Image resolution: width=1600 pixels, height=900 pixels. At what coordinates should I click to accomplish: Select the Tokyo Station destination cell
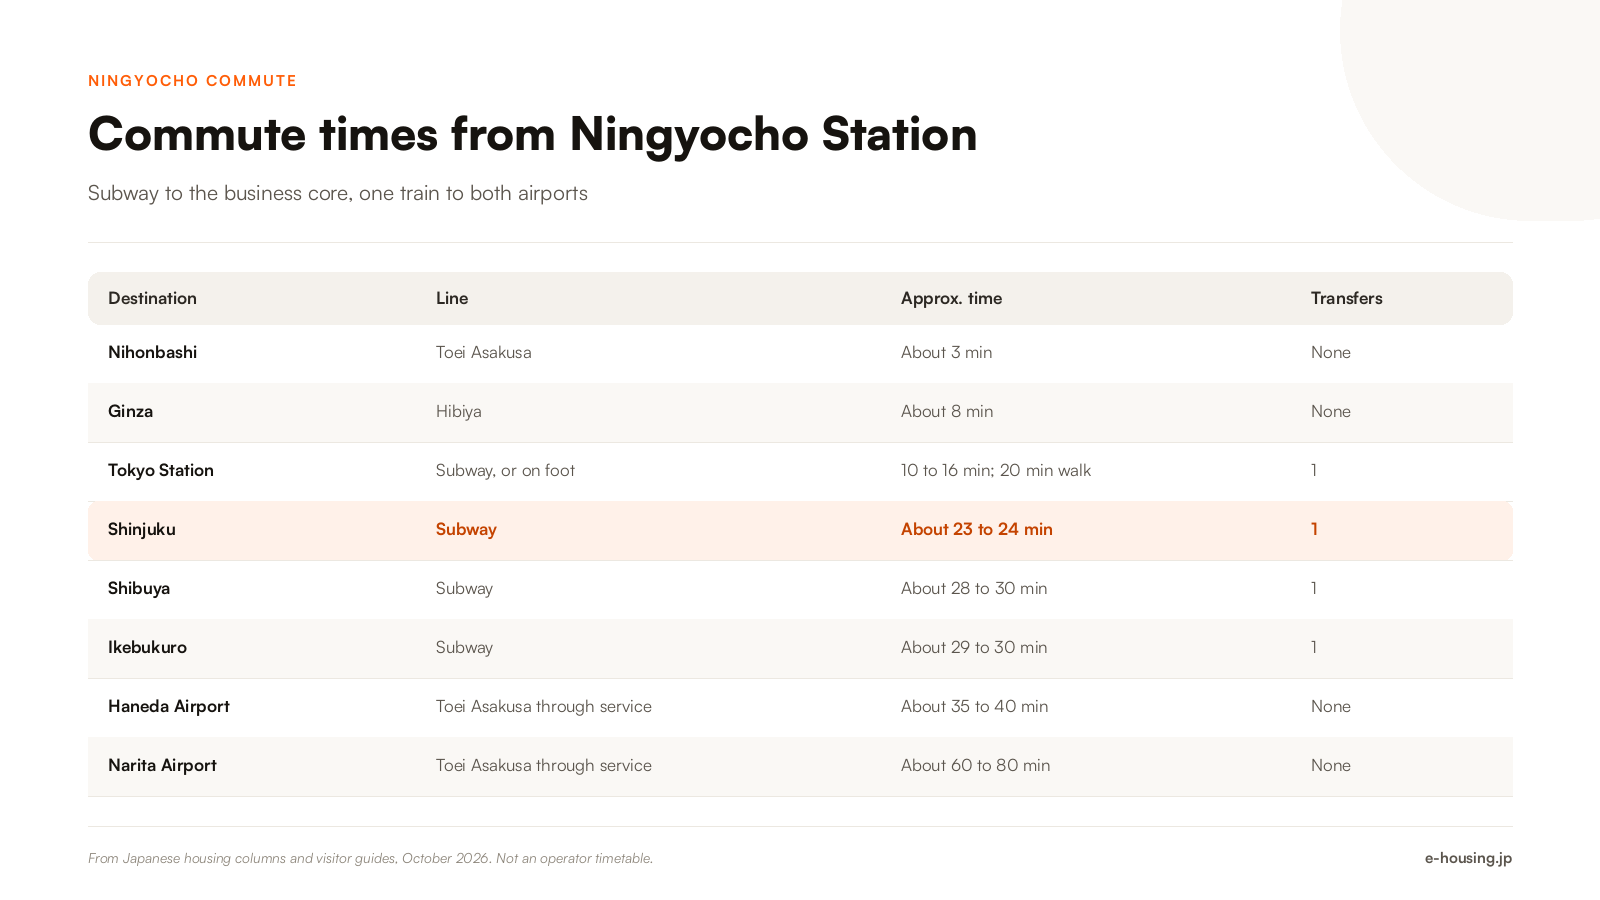pos(161,470)
